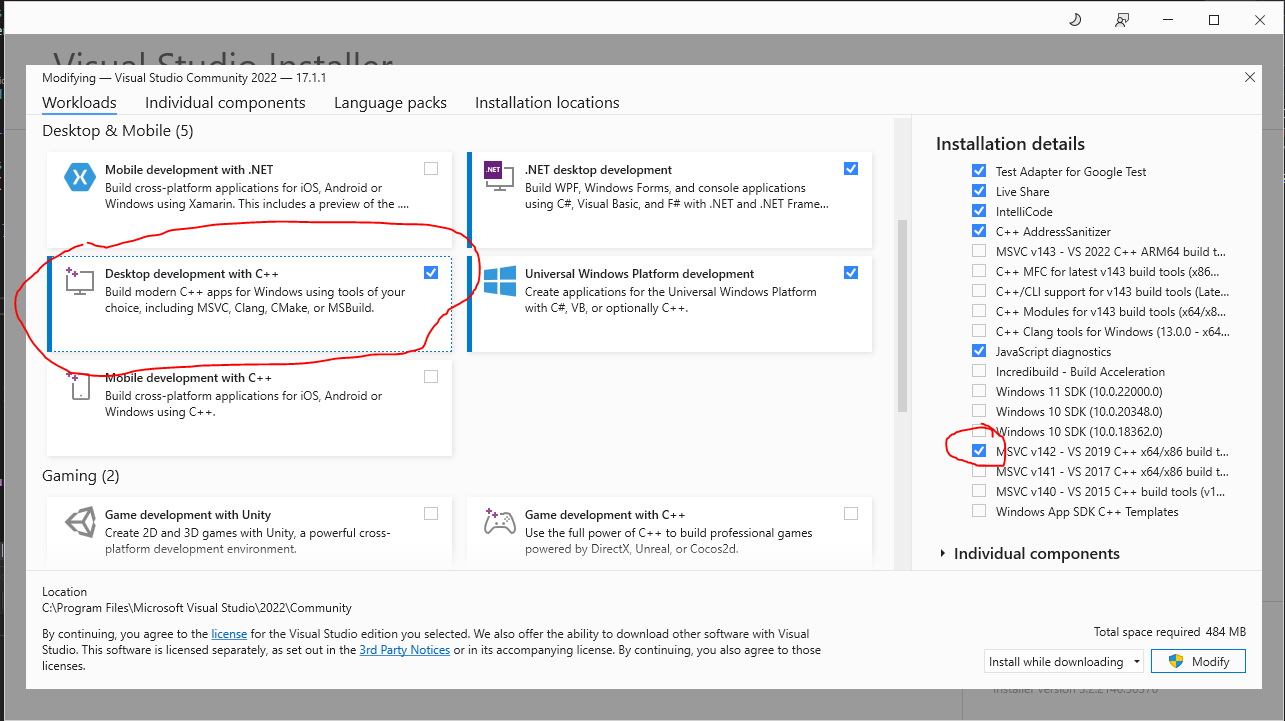
Task: Click the Universal Windows Platform Windows logo icon
Action: coord(499,281)
